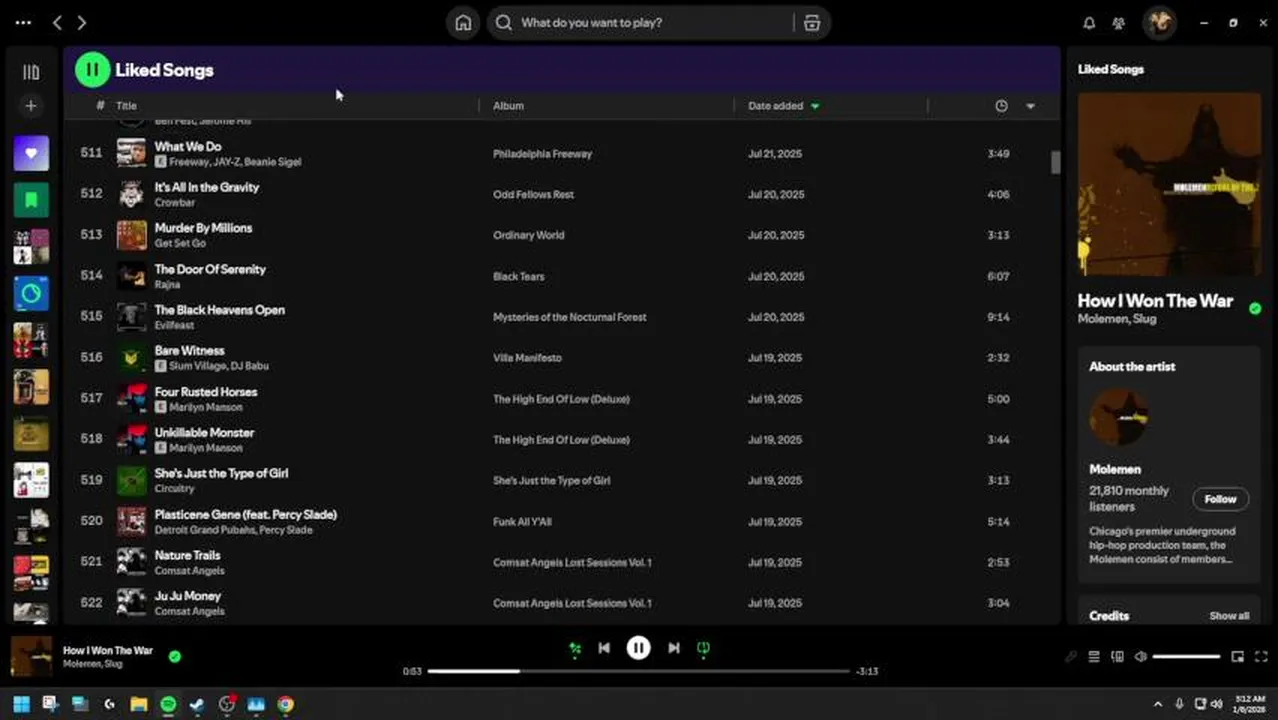Open artist Crowbar link
Image resolution: width=1278 pixels, height=720 pixels.
point(175,203)
